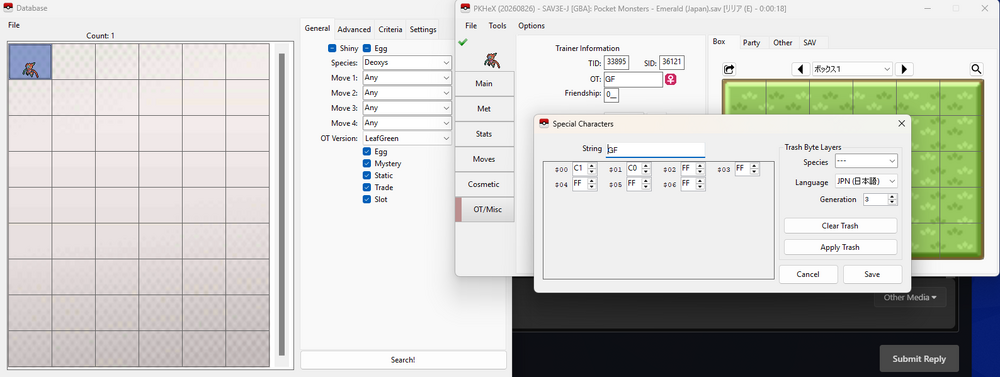This screenshot has width=1000, height=377.
Task: Open the Options menu
Action: [x=531, y=26]
